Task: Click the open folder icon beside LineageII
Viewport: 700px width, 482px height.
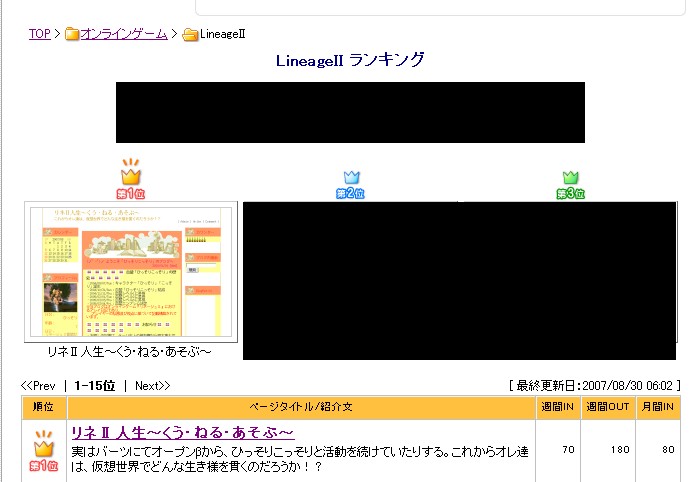Action: click(190, 34)
